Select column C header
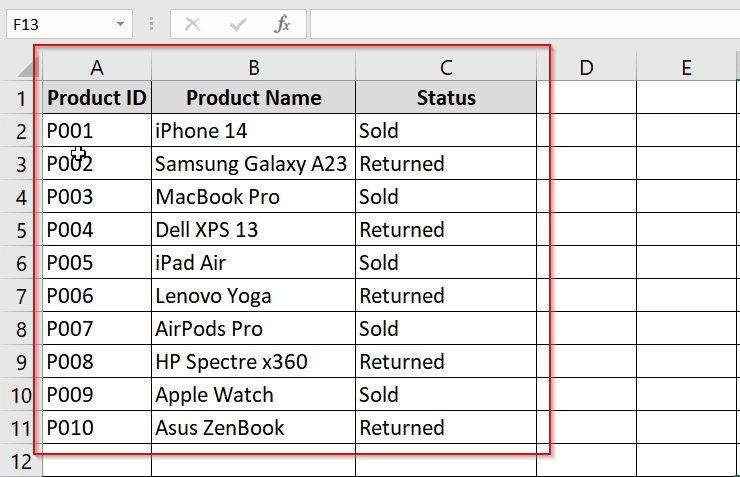Image resolution: width=740 pixels, height=477 pixels. coord(446,67)
